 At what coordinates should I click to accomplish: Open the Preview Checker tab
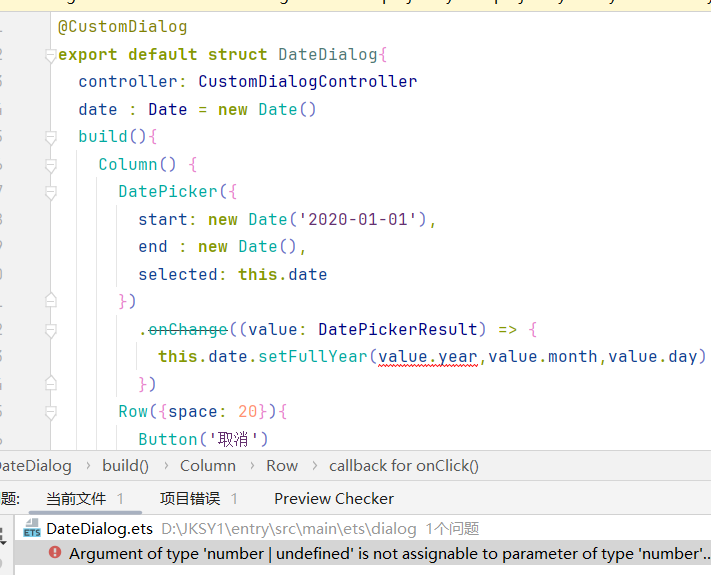[334, 499]
